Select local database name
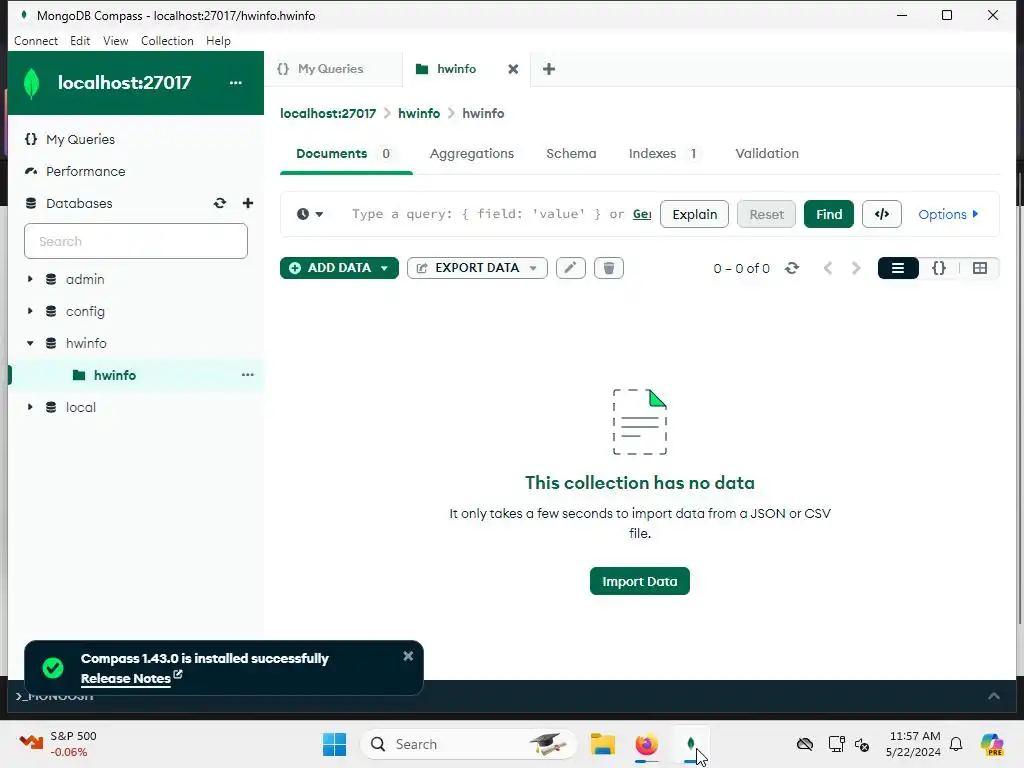The height and width of the screenshot is (768, 1024). [81, 407]
